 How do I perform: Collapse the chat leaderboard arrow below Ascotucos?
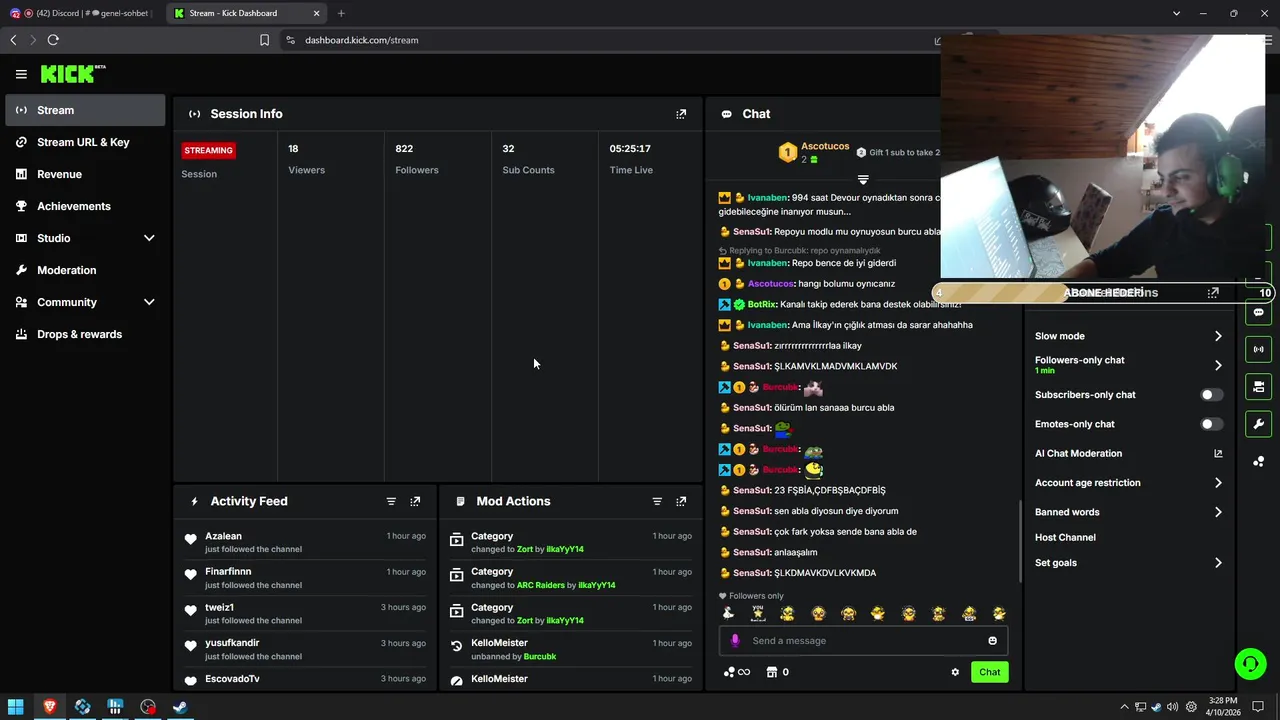coord(863,180)
